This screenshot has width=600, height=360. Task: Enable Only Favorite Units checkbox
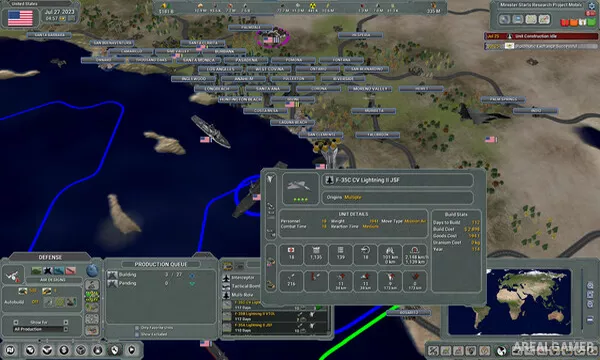click(137, 328)
